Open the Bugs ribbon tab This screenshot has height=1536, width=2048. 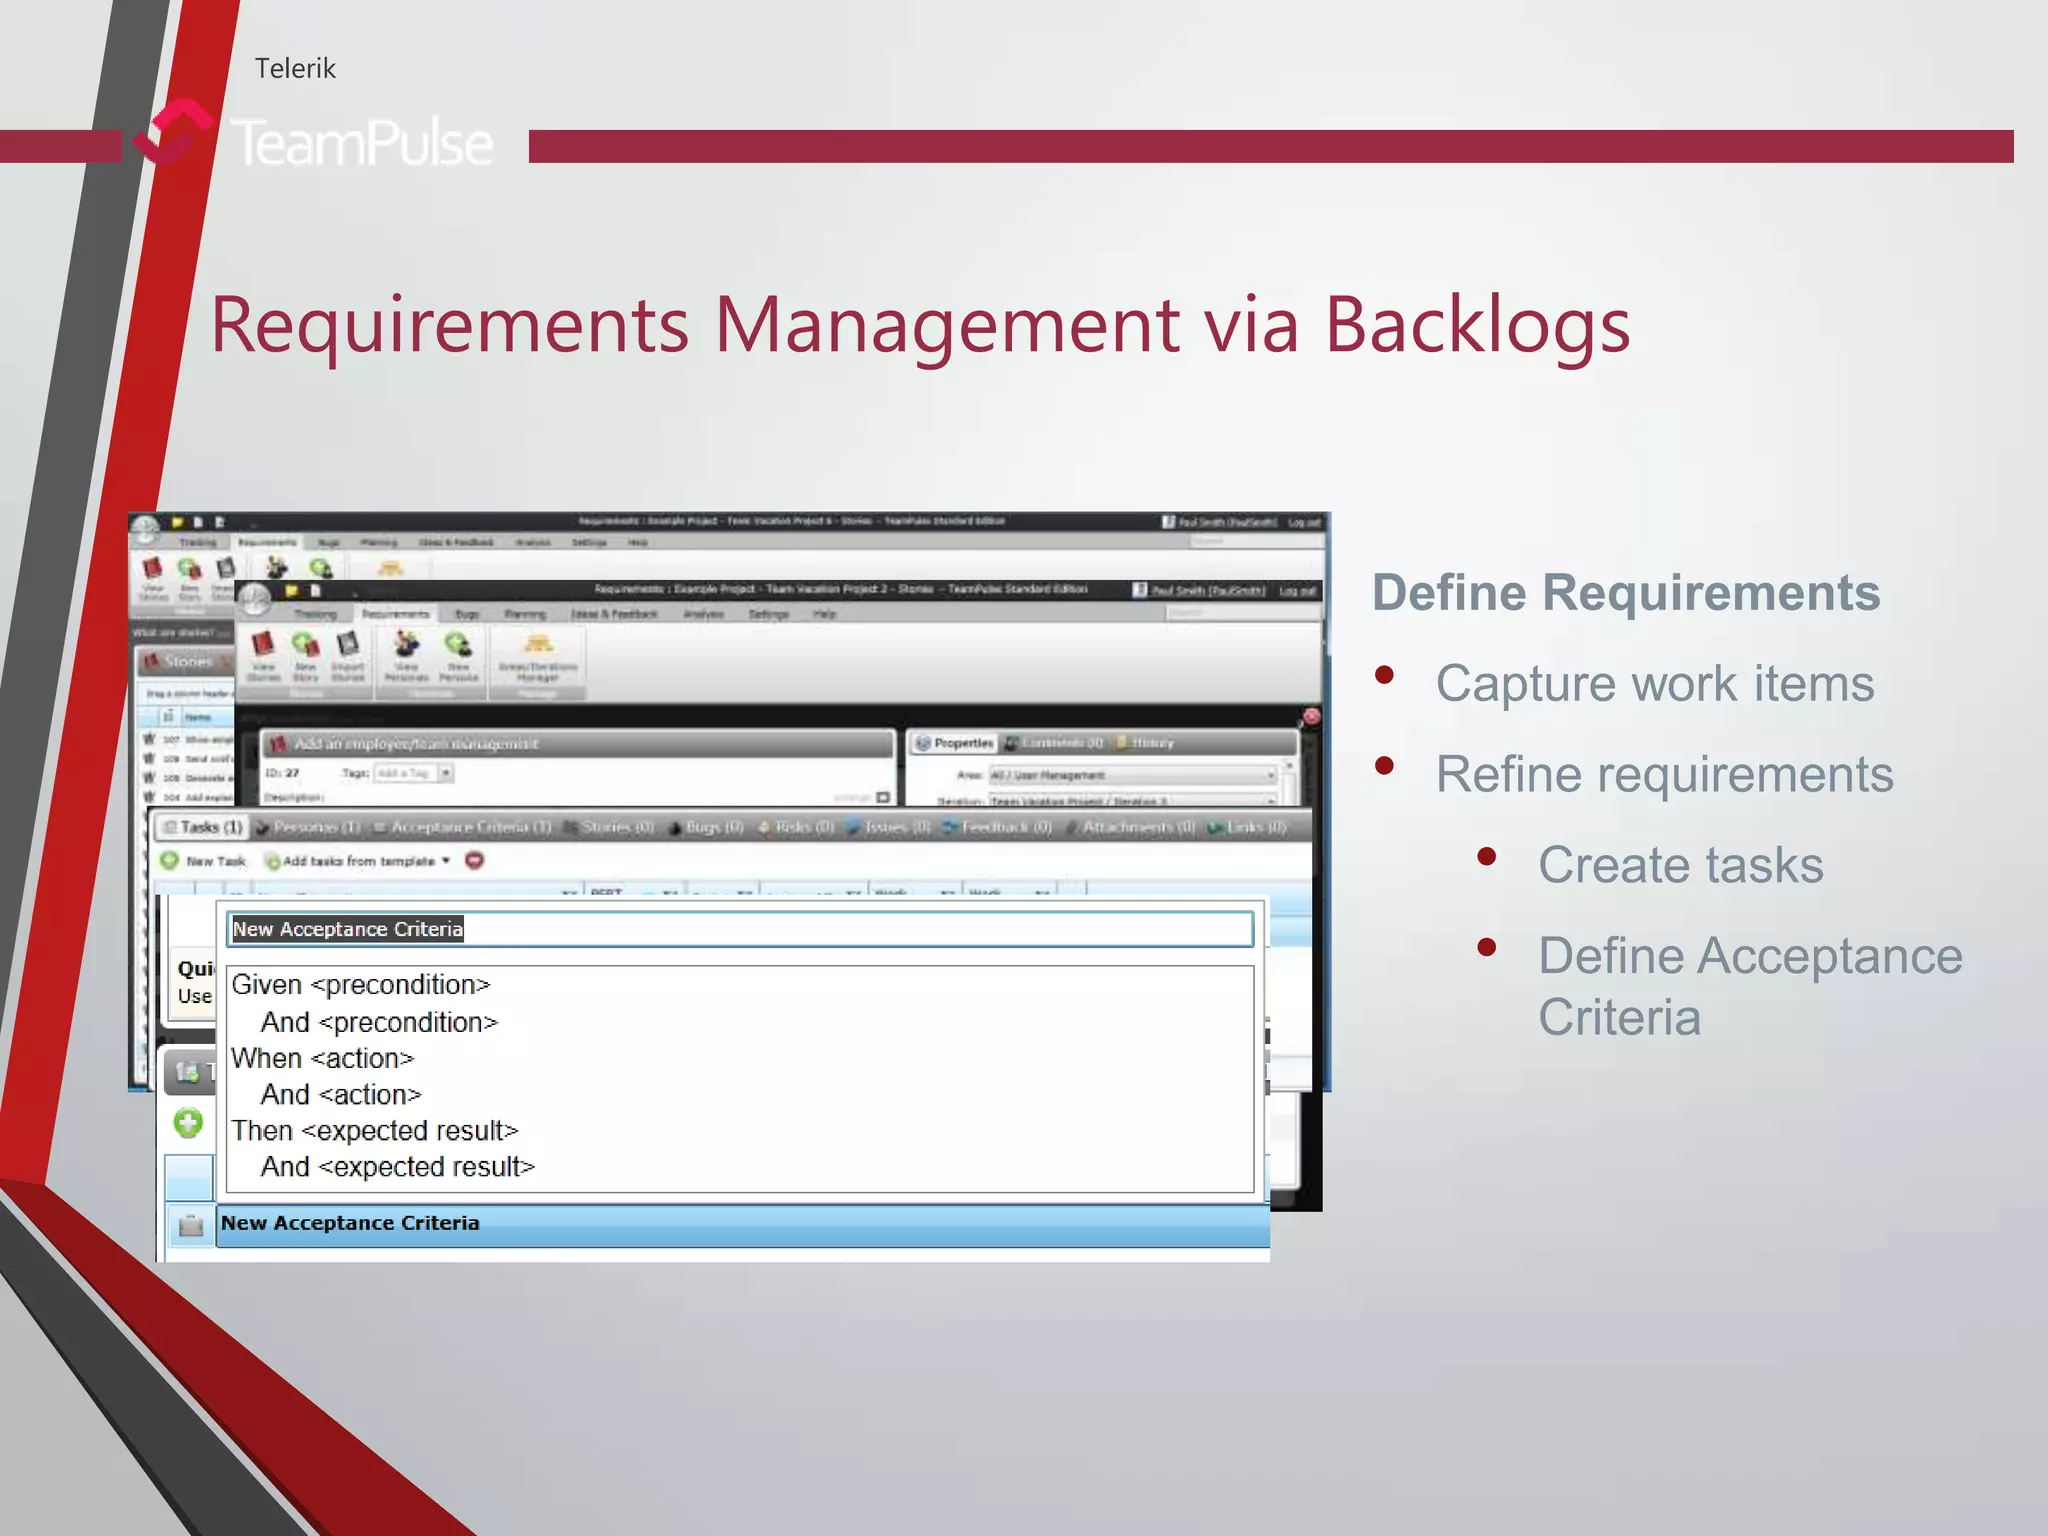pos(467,614)
